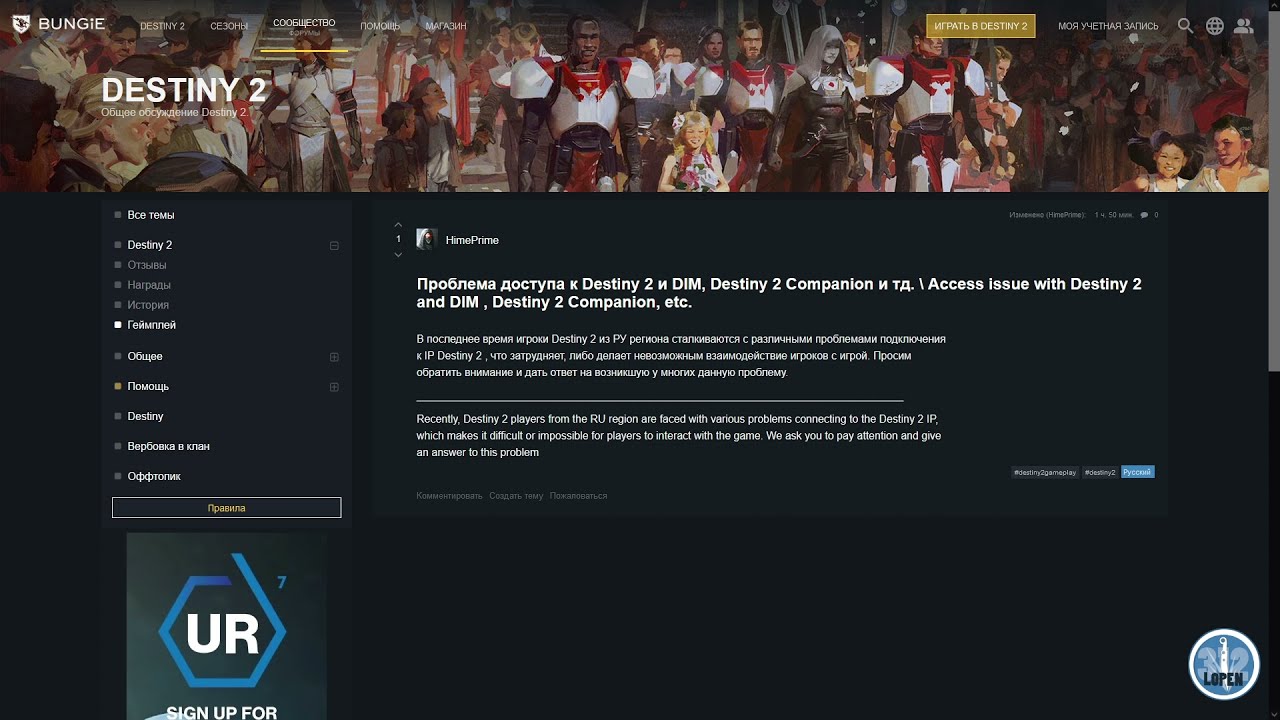Open the Магазин menu item
The image size is (1280, 720).
(445, 26)
